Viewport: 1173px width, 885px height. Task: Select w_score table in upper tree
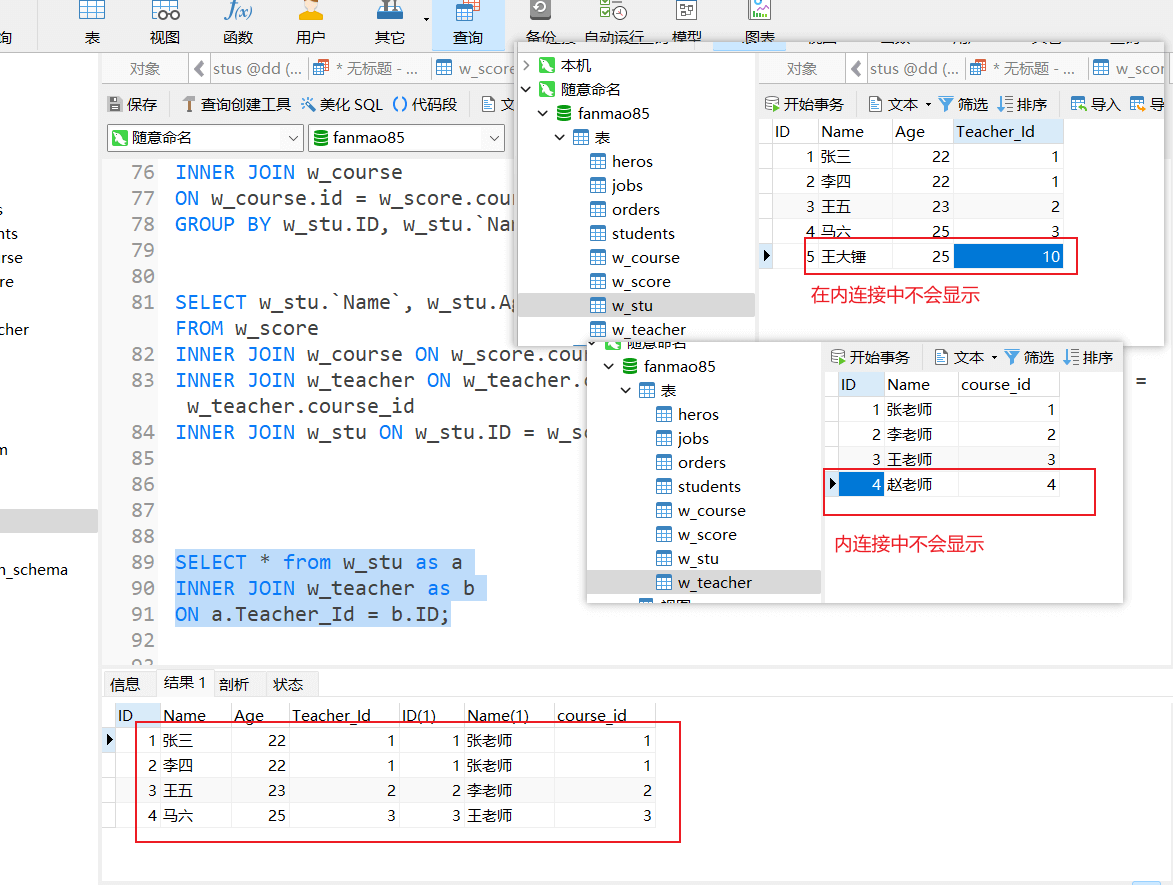630,281
